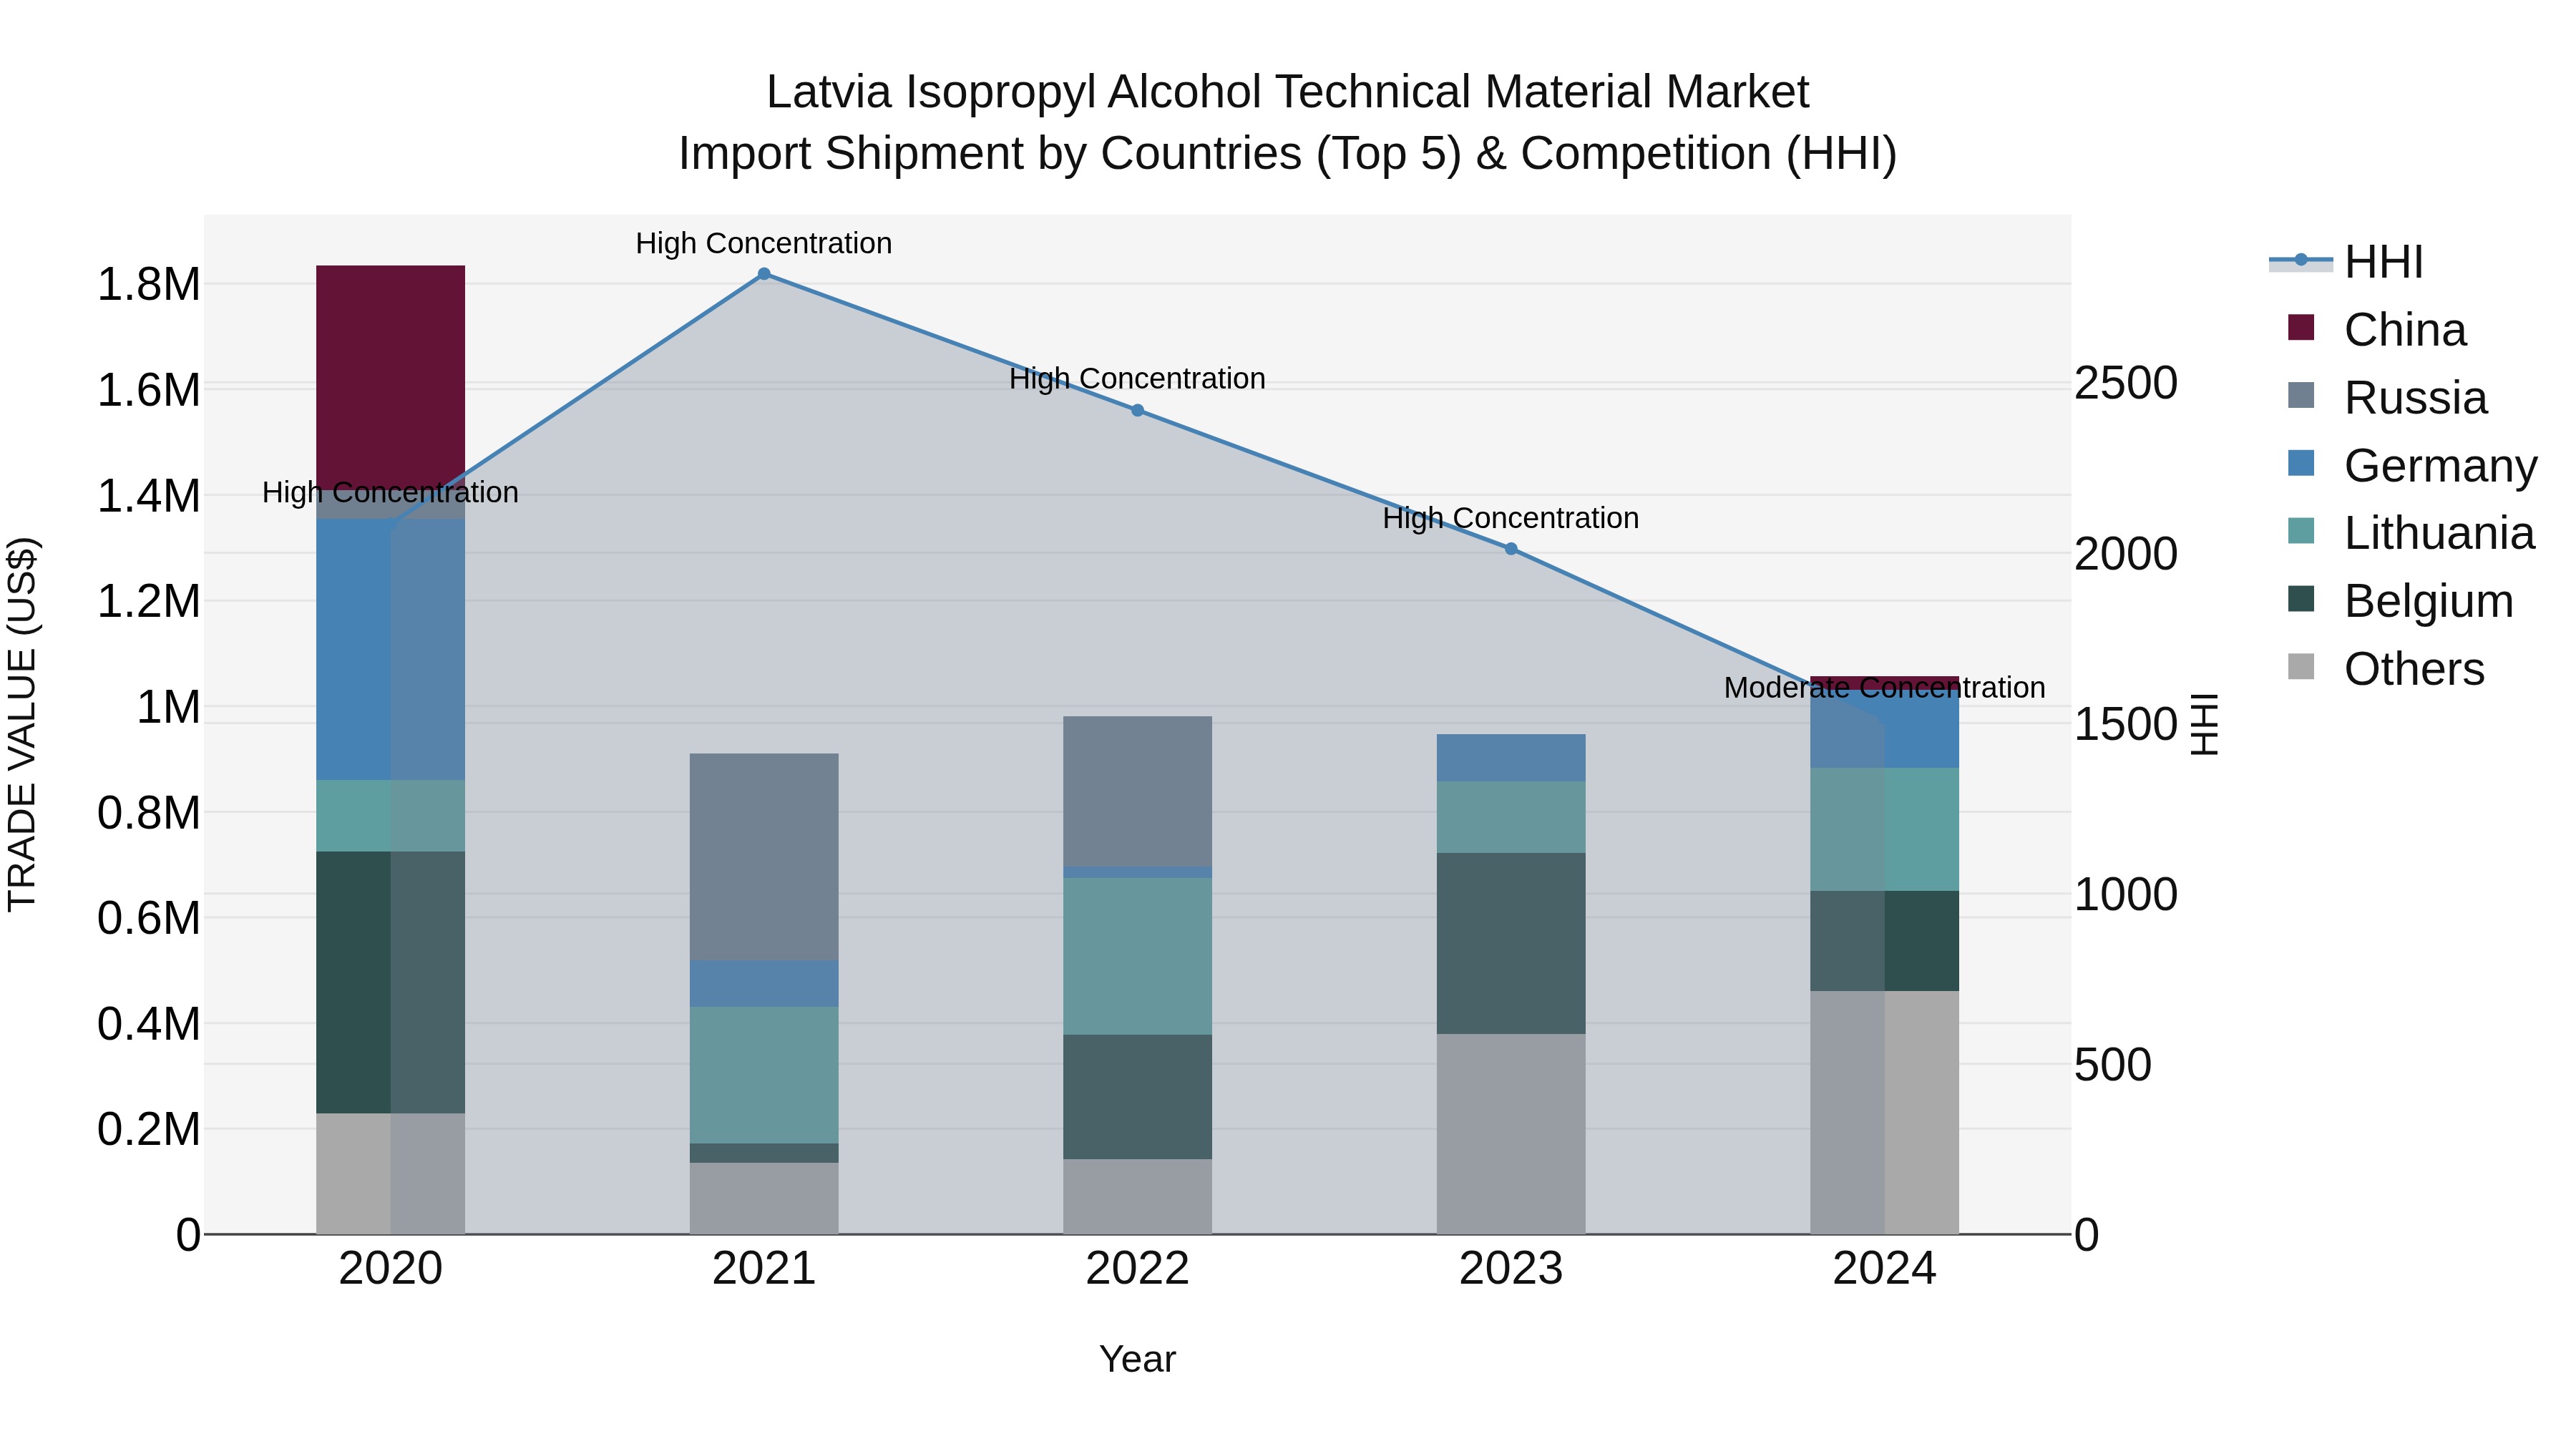Toggle the Russia legend entry
The image size is (2576, 1449).
pyautogui.click(x=2387, y=398)
